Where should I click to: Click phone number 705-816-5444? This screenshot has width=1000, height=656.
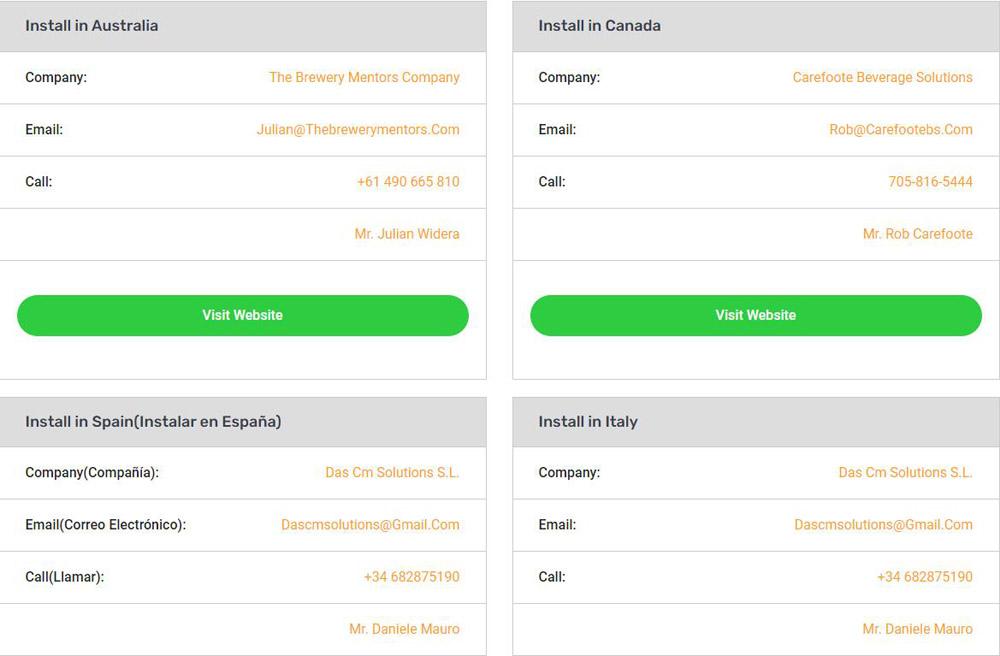pyautogui.click(x=930, y=182)
